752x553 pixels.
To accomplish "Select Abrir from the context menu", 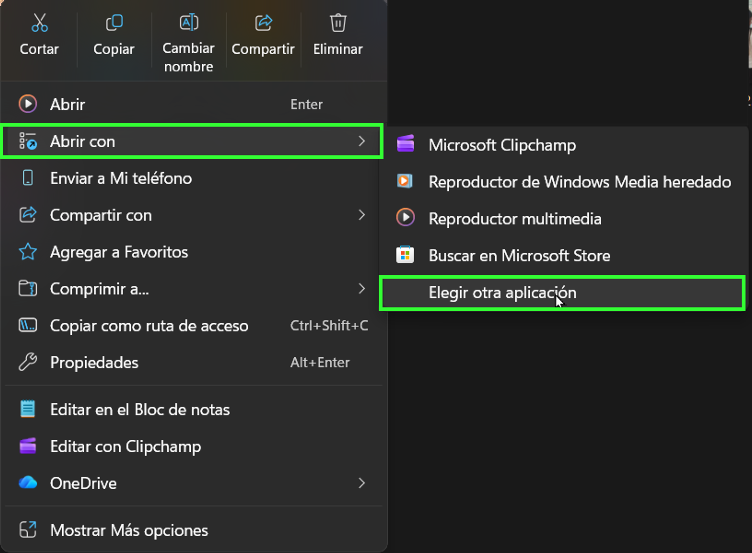I will [x=193, y=104].
